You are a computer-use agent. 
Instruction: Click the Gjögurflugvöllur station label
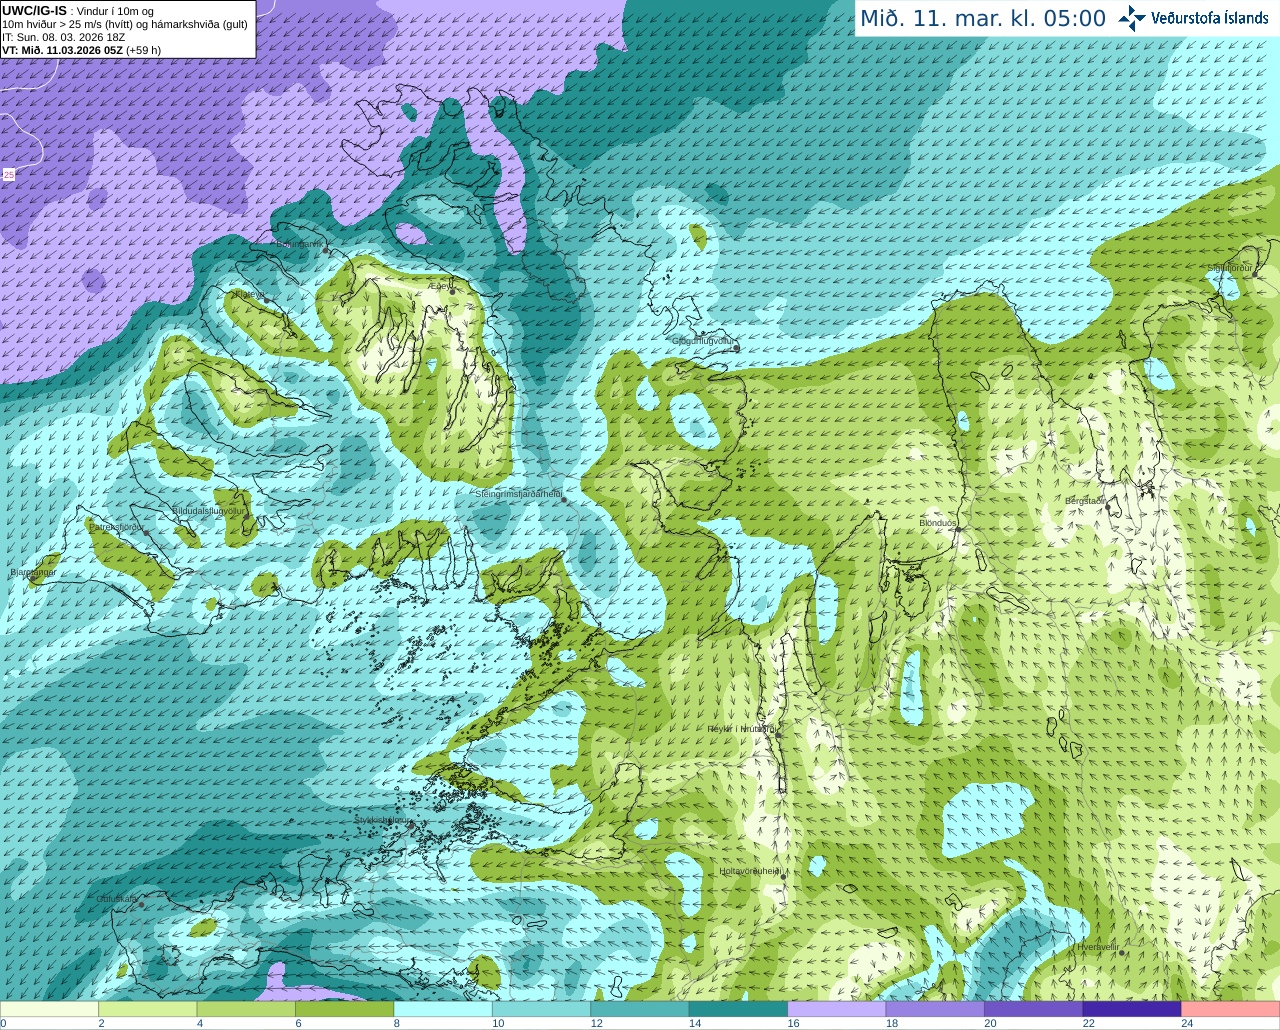(x=704, y=341)
